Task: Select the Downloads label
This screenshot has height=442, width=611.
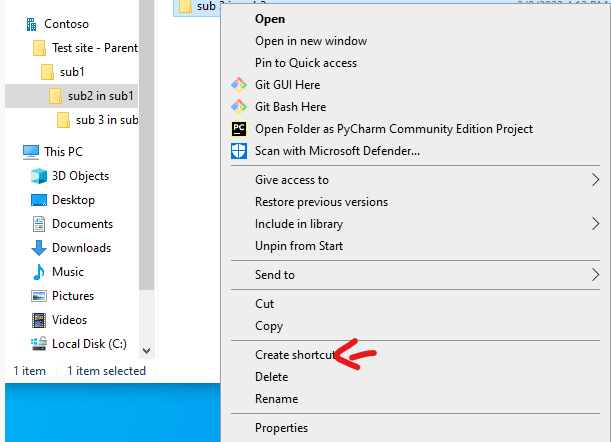Action: (82, 248)
